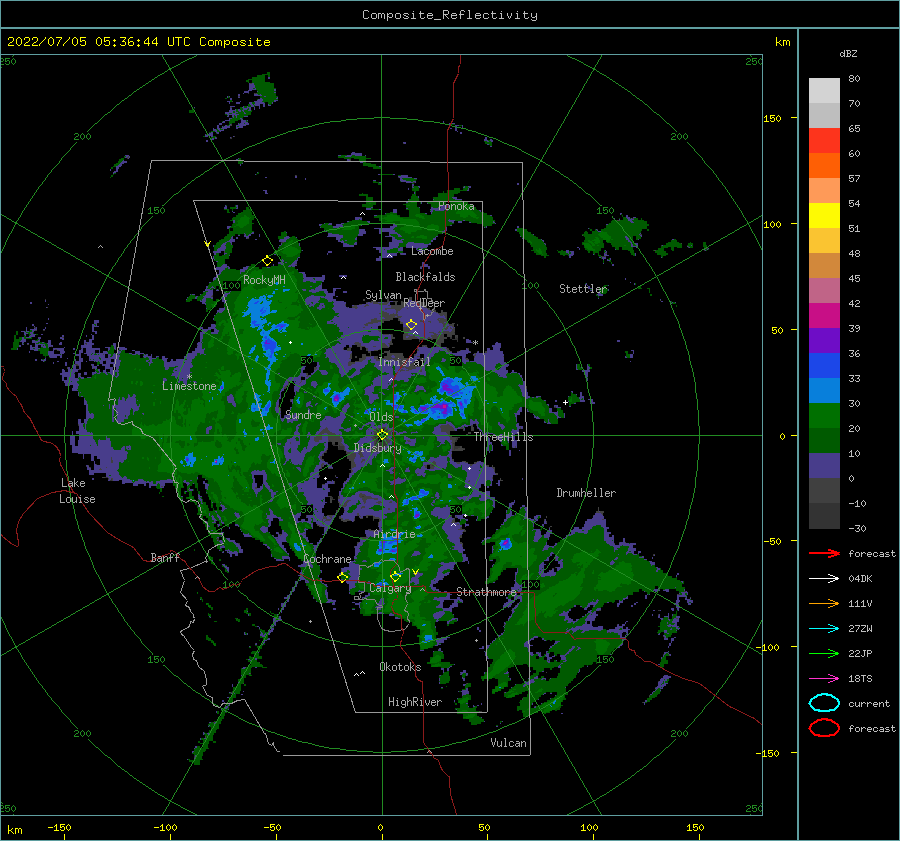Select the white 04DK arrow legend icon

click(x=824, y=578)
